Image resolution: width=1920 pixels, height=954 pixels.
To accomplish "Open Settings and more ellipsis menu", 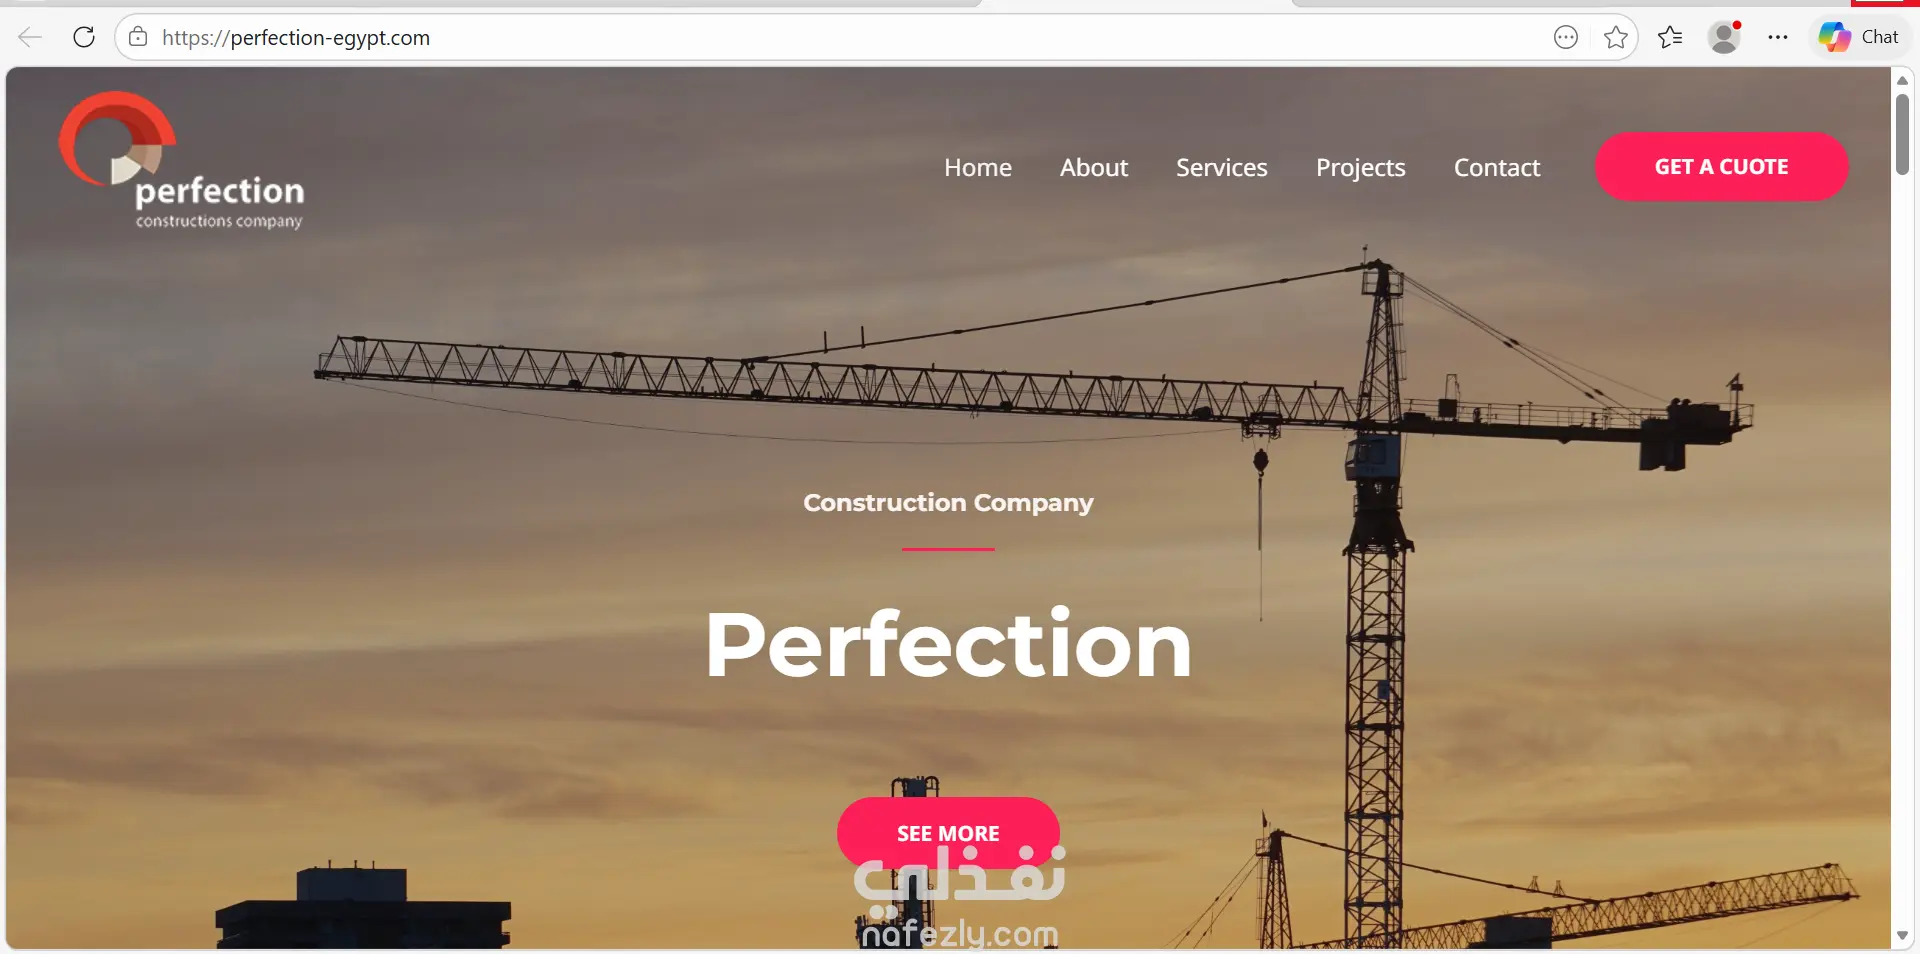I will [x=1777, y=38].
